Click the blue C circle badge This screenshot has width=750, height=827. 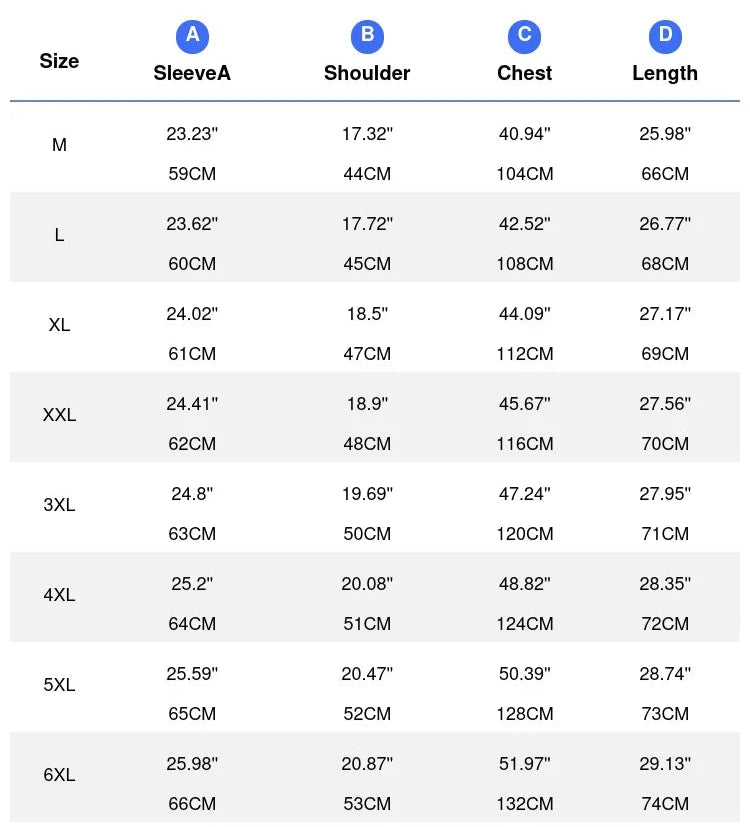[x=524, y=37]
